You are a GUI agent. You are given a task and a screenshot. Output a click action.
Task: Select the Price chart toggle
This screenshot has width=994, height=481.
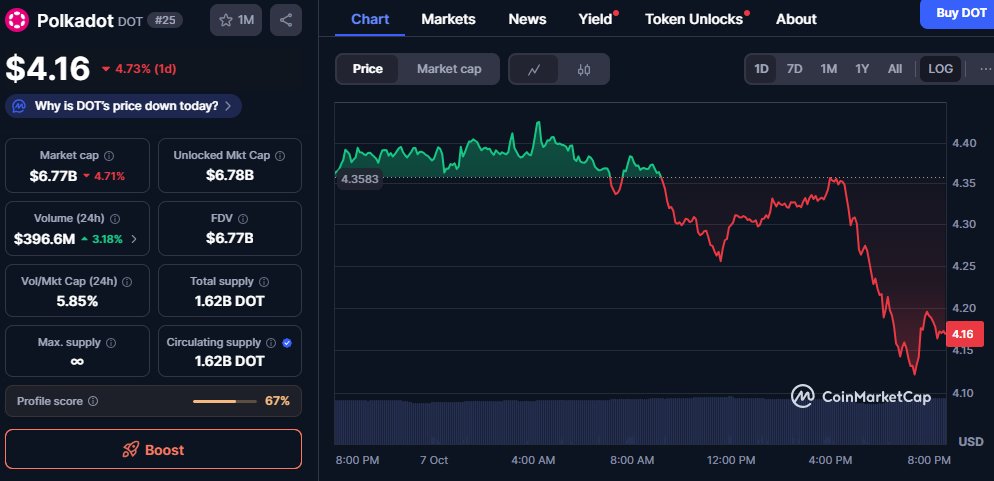point(367,69)
